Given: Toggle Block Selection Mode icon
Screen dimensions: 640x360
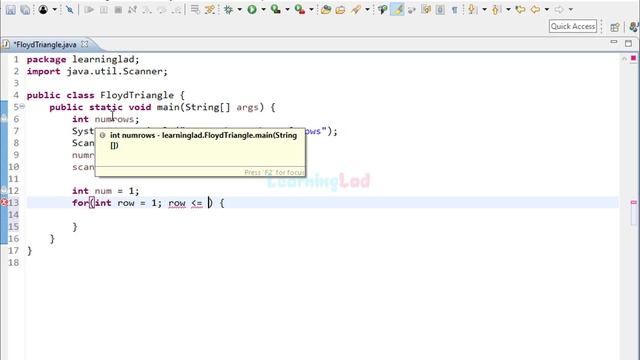Looking at the screenshot, I should coord(426,9).
